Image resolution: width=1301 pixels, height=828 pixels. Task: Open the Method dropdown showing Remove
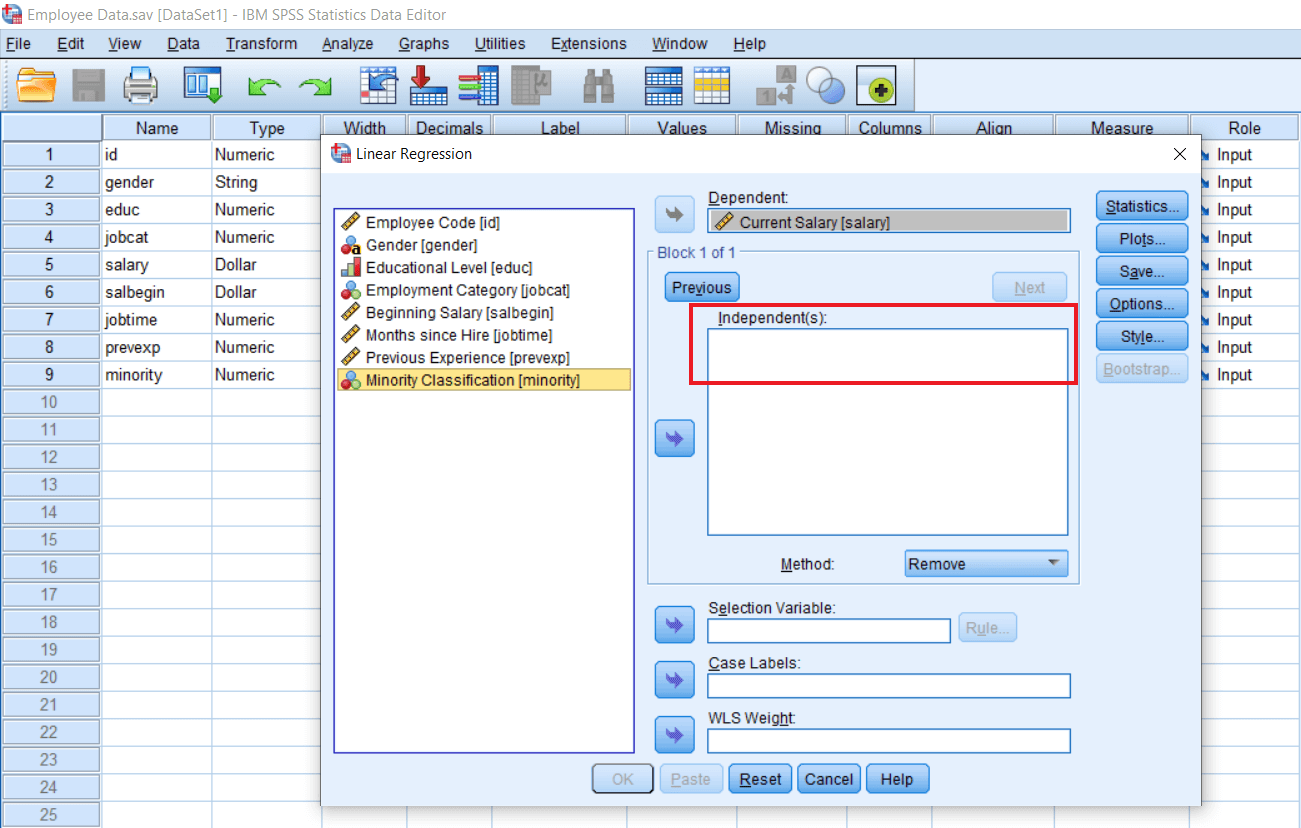pyautogui.click(x=986, y=564)
